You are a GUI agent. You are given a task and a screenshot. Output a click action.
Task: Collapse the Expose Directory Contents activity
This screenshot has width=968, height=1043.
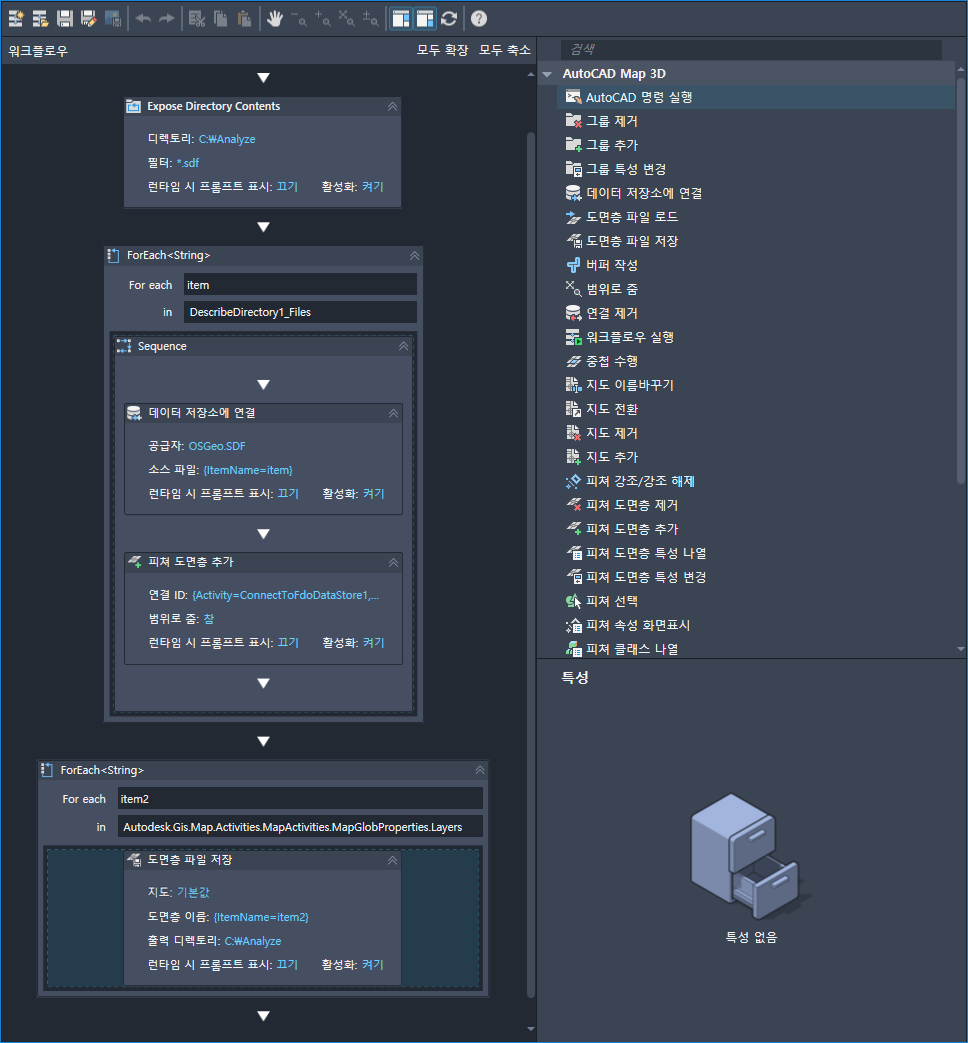[x=393, y=106]
